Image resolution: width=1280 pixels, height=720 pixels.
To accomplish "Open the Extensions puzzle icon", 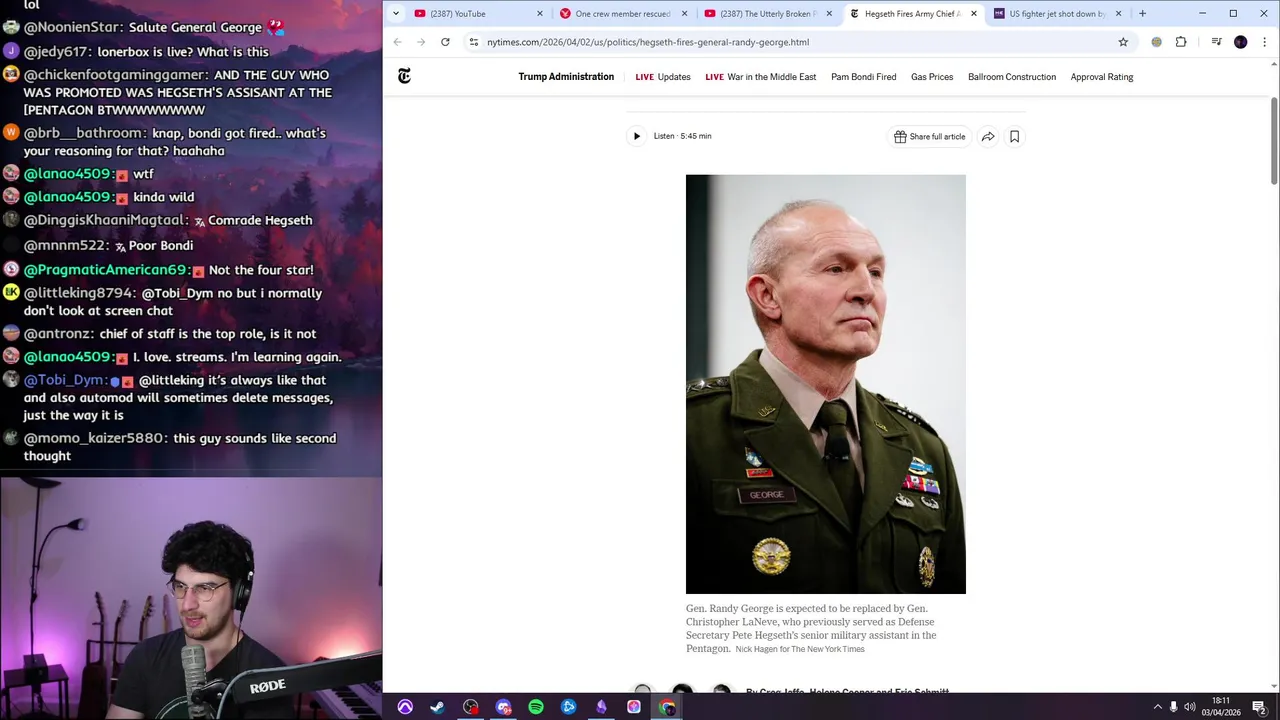I will click(1181, 42).
